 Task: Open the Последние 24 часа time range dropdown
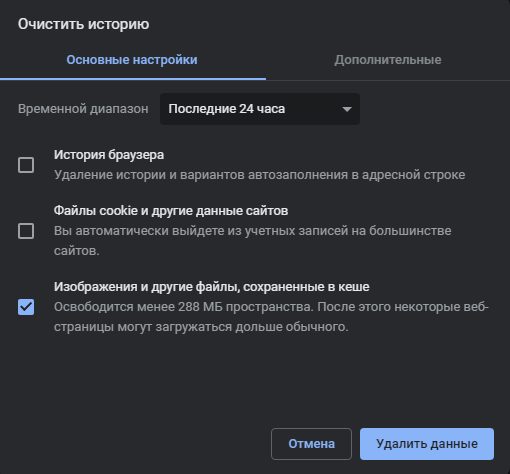[x=260, y=109]
